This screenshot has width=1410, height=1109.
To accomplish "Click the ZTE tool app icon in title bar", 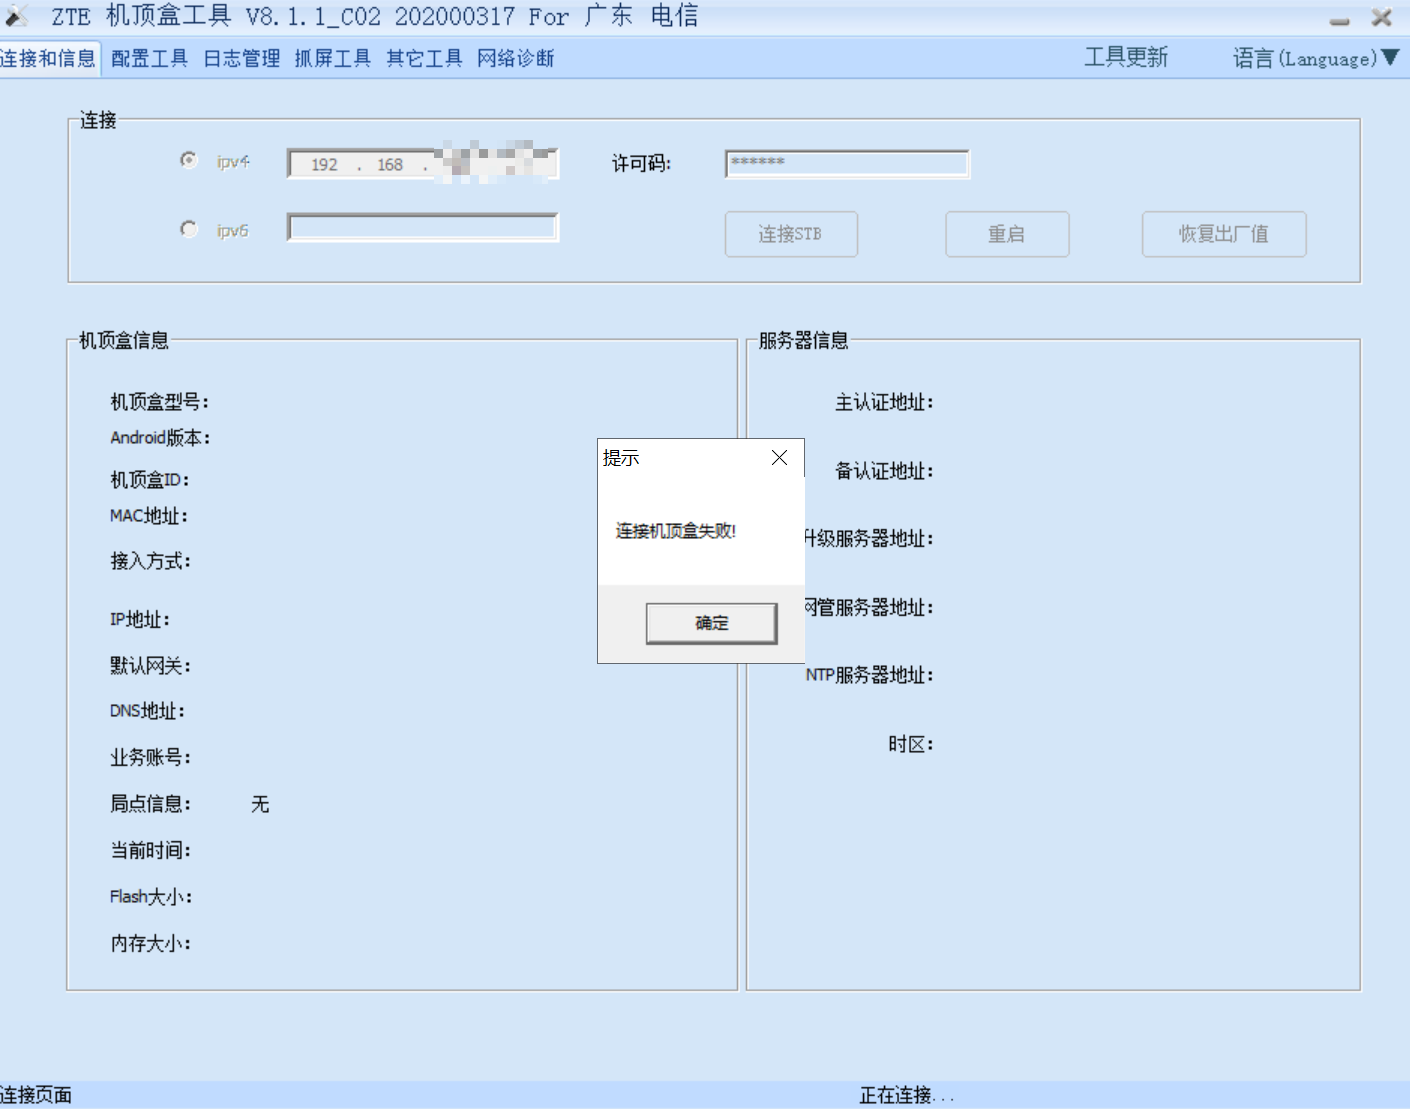I will coord(16,16).
